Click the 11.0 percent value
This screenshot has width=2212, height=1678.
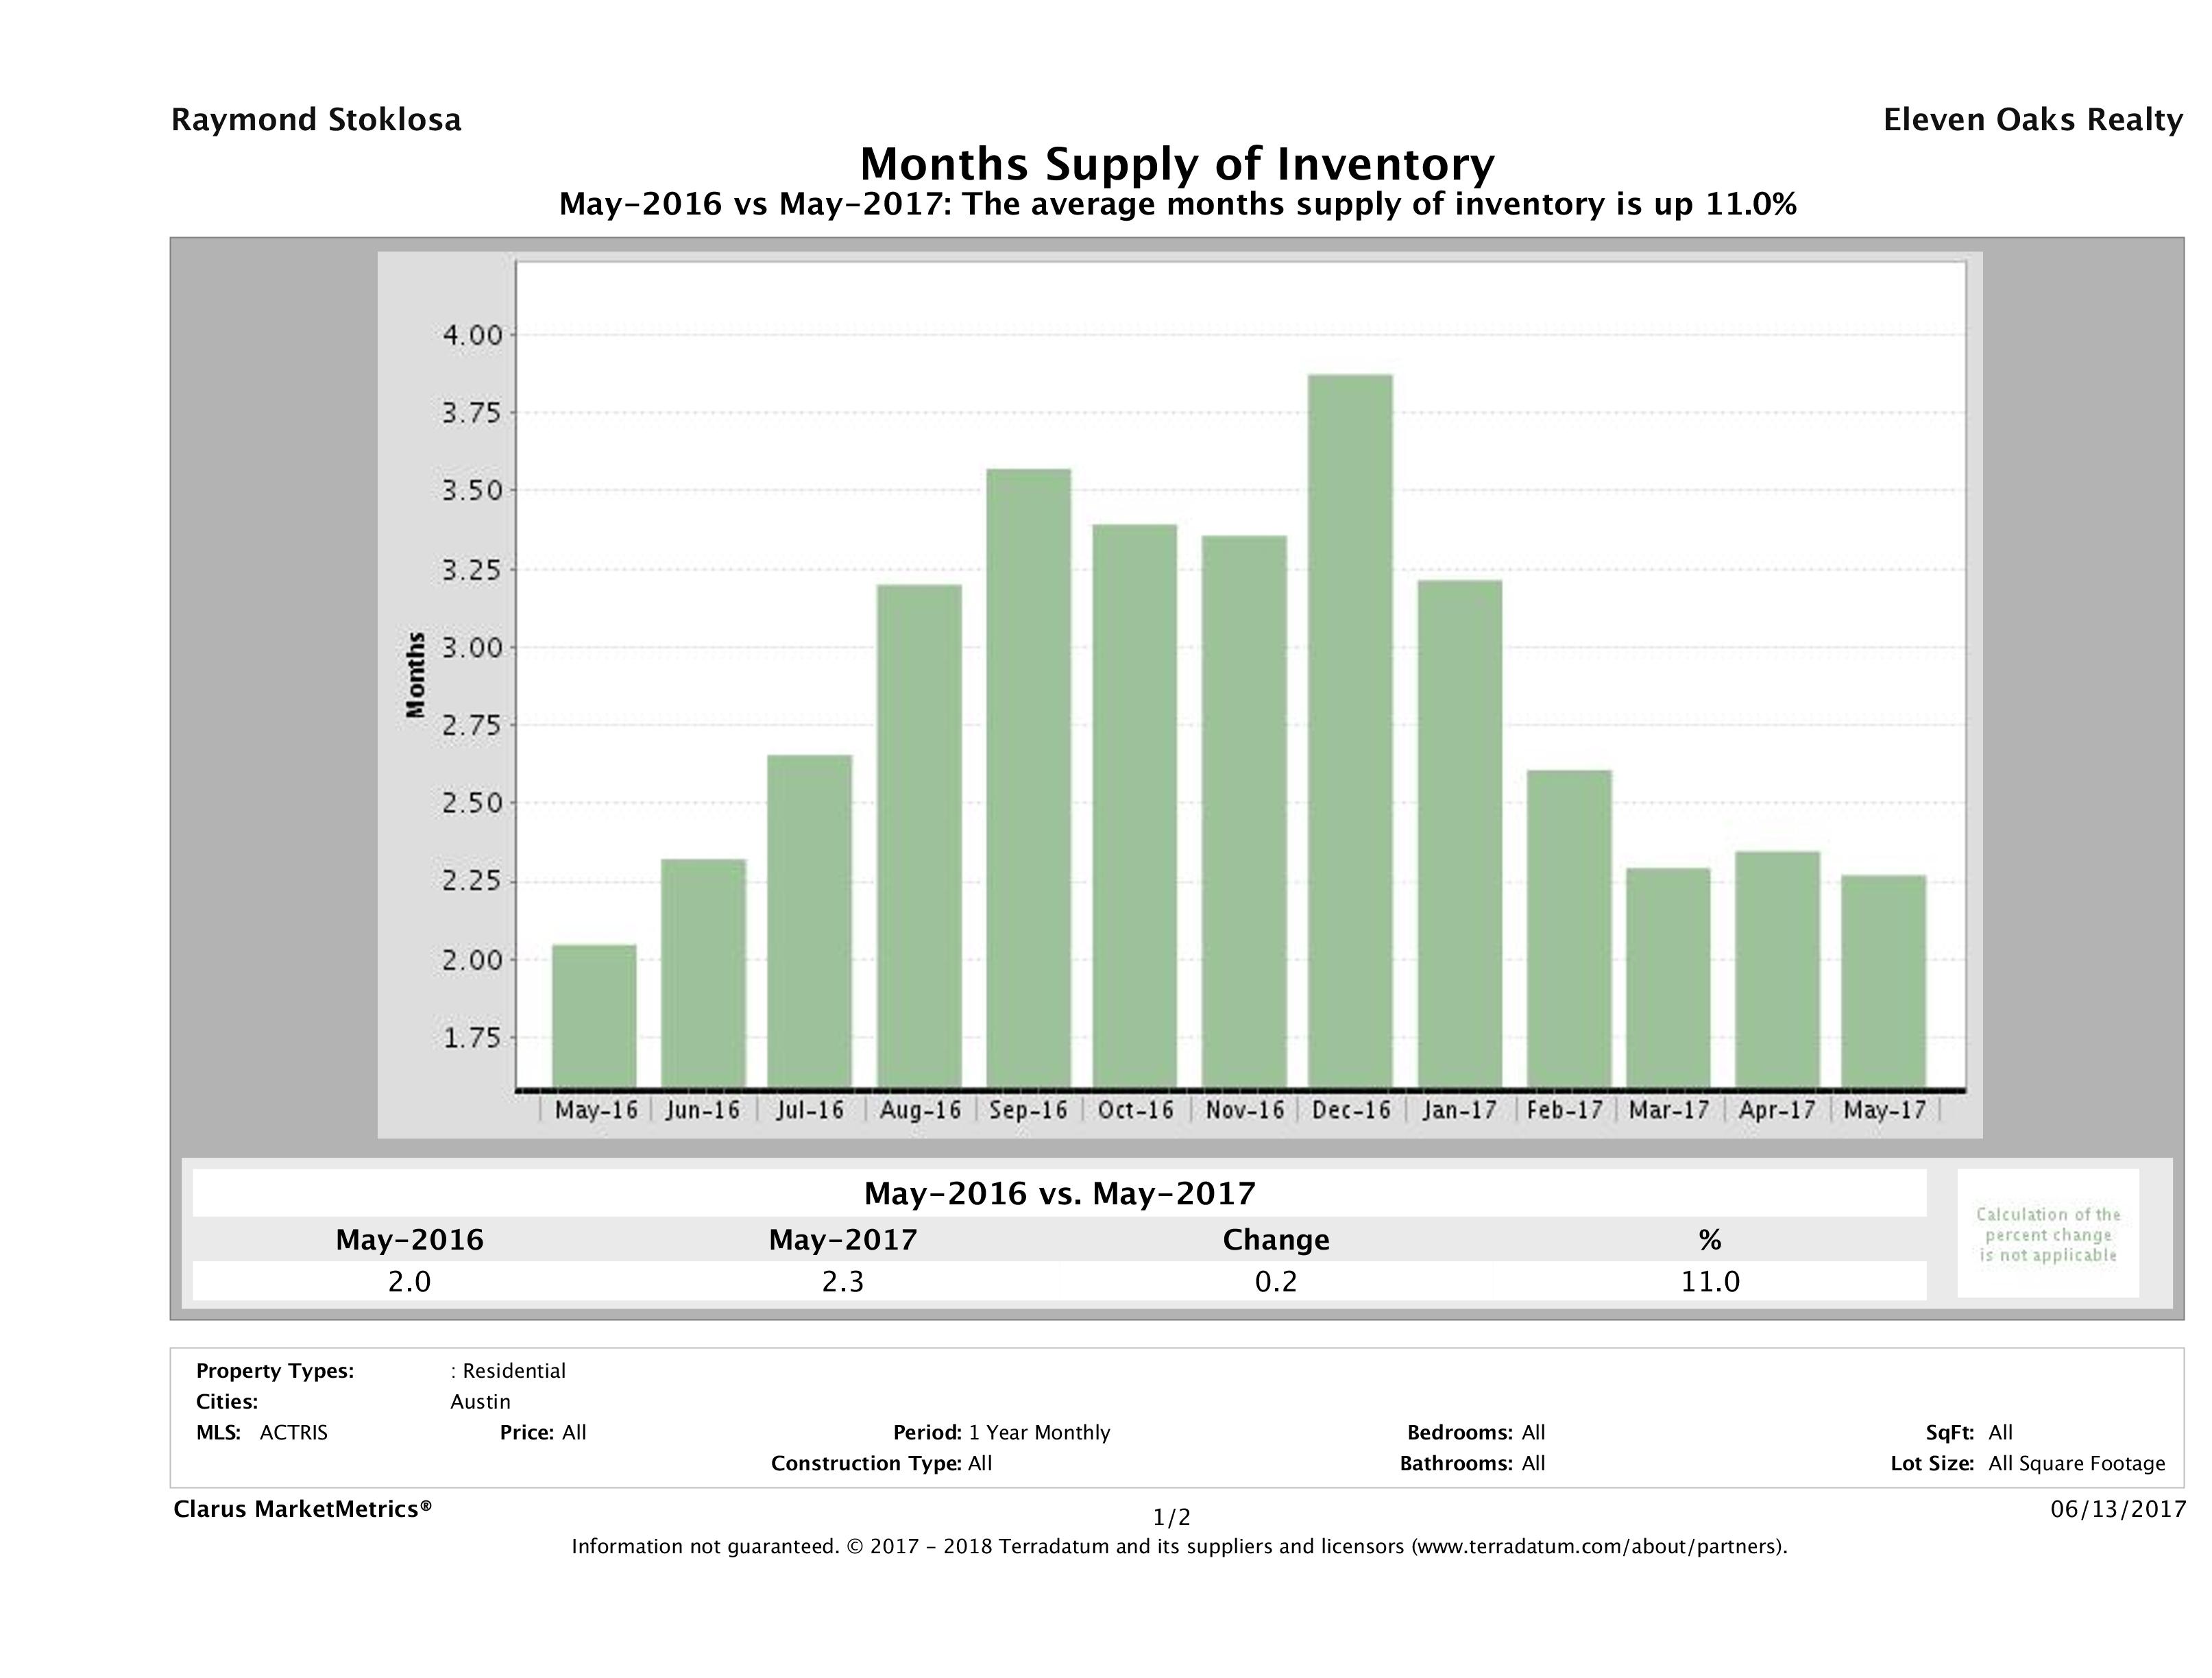1710,1281
